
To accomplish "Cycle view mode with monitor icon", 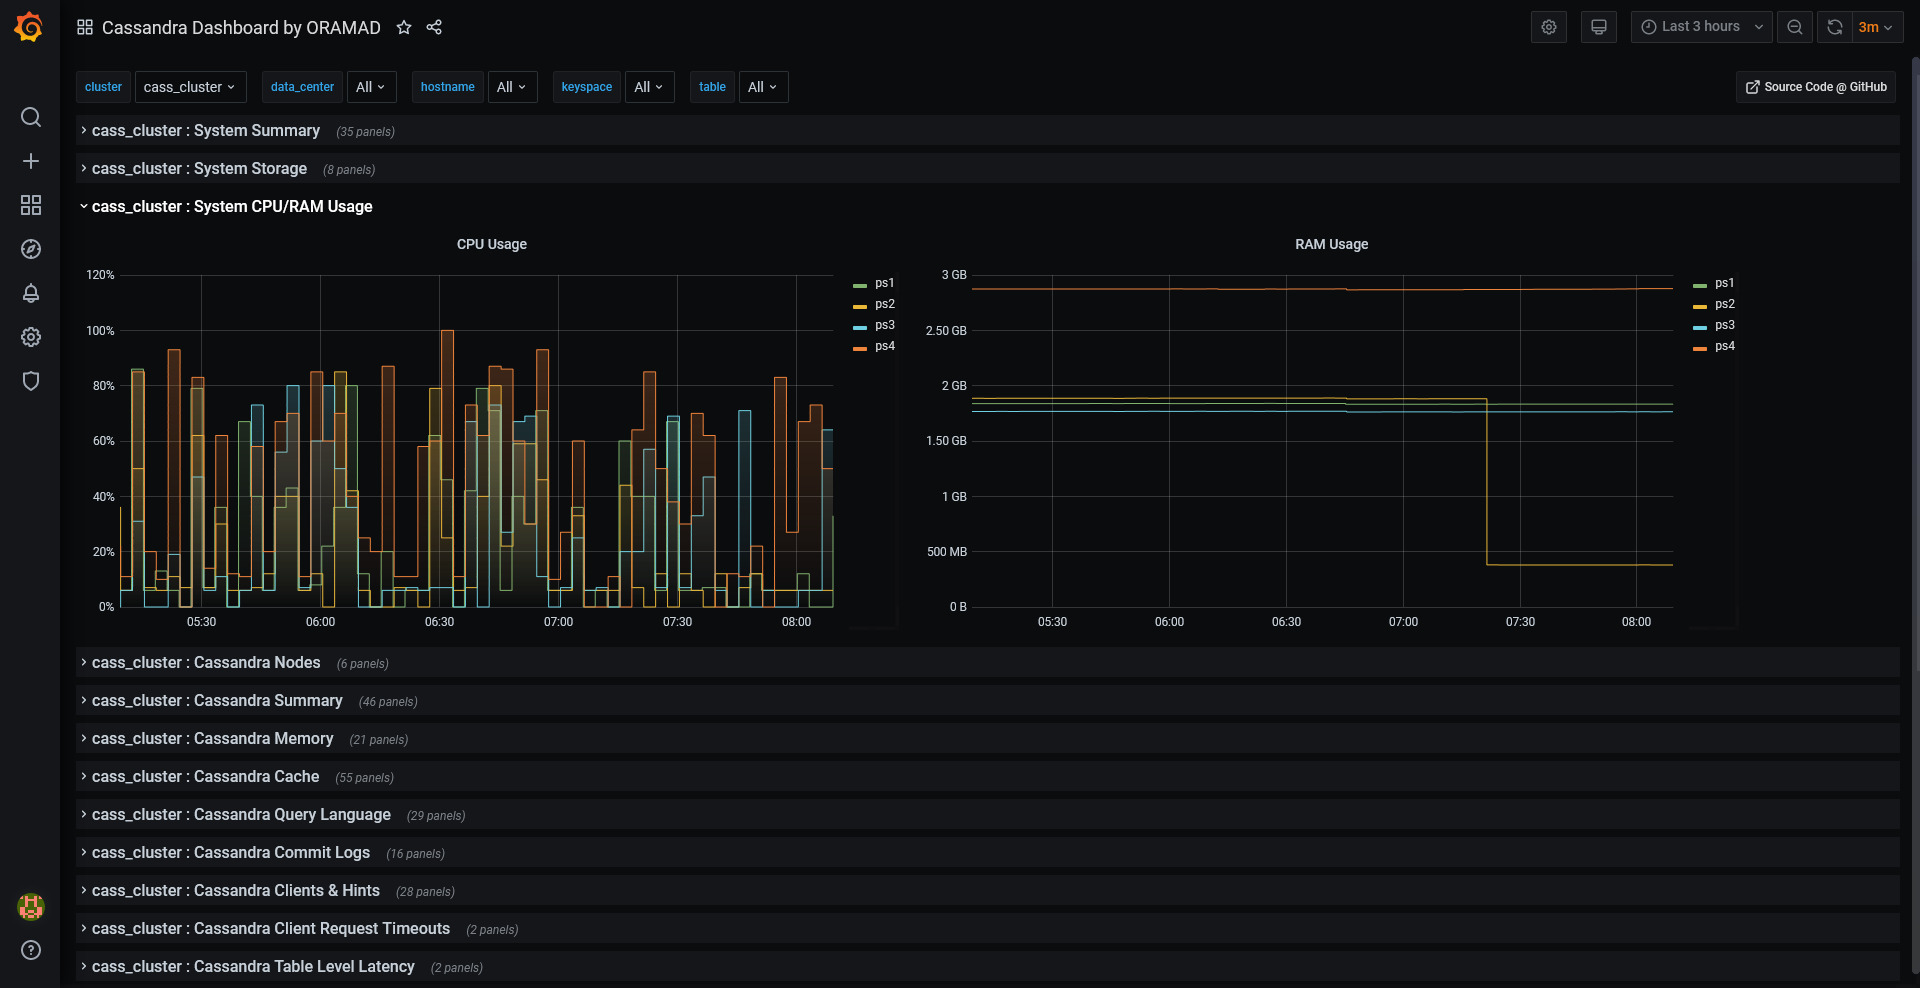I will (x=1599, y=27).
